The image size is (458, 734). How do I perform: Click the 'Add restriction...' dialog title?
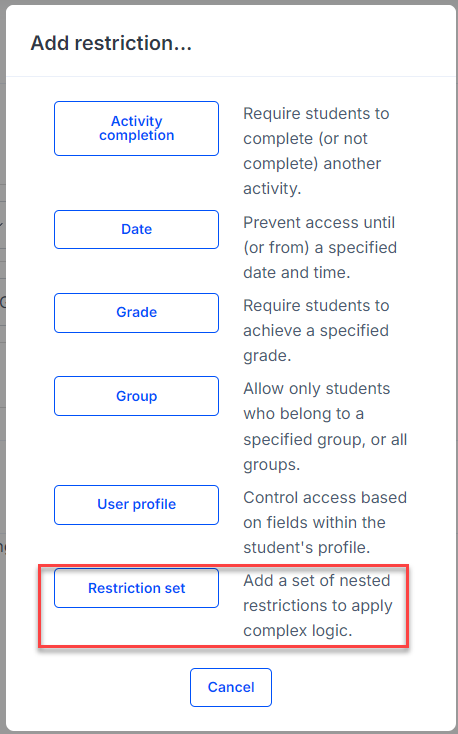[111, 43]
